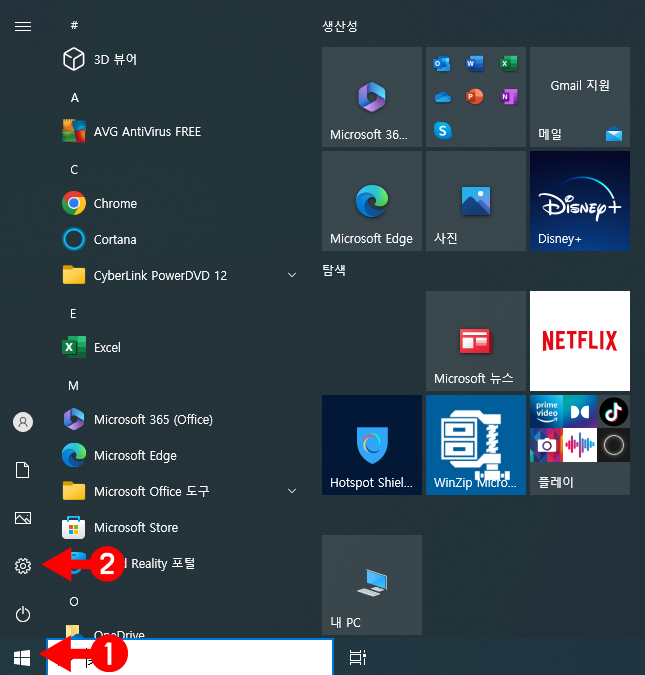The width and height of the screenshot is (645, 675).
Task: Open Skype in the Office tile group
Action: [443, 130]
